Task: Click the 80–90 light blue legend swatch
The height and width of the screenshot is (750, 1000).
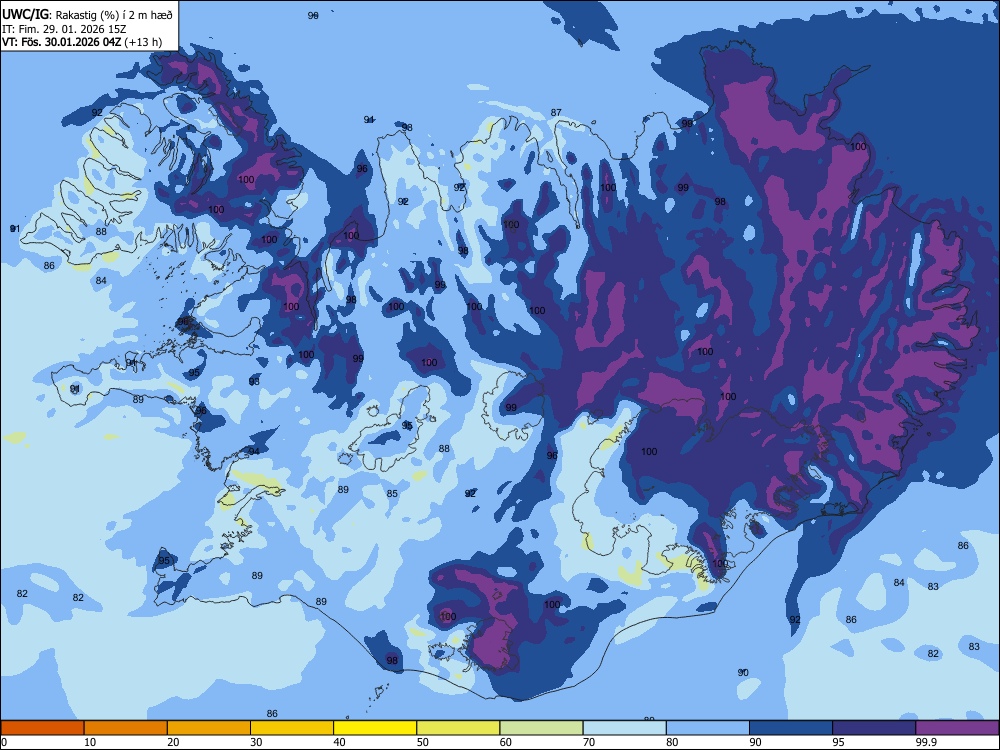Action: pyautogui.click(x=708, y=728)
